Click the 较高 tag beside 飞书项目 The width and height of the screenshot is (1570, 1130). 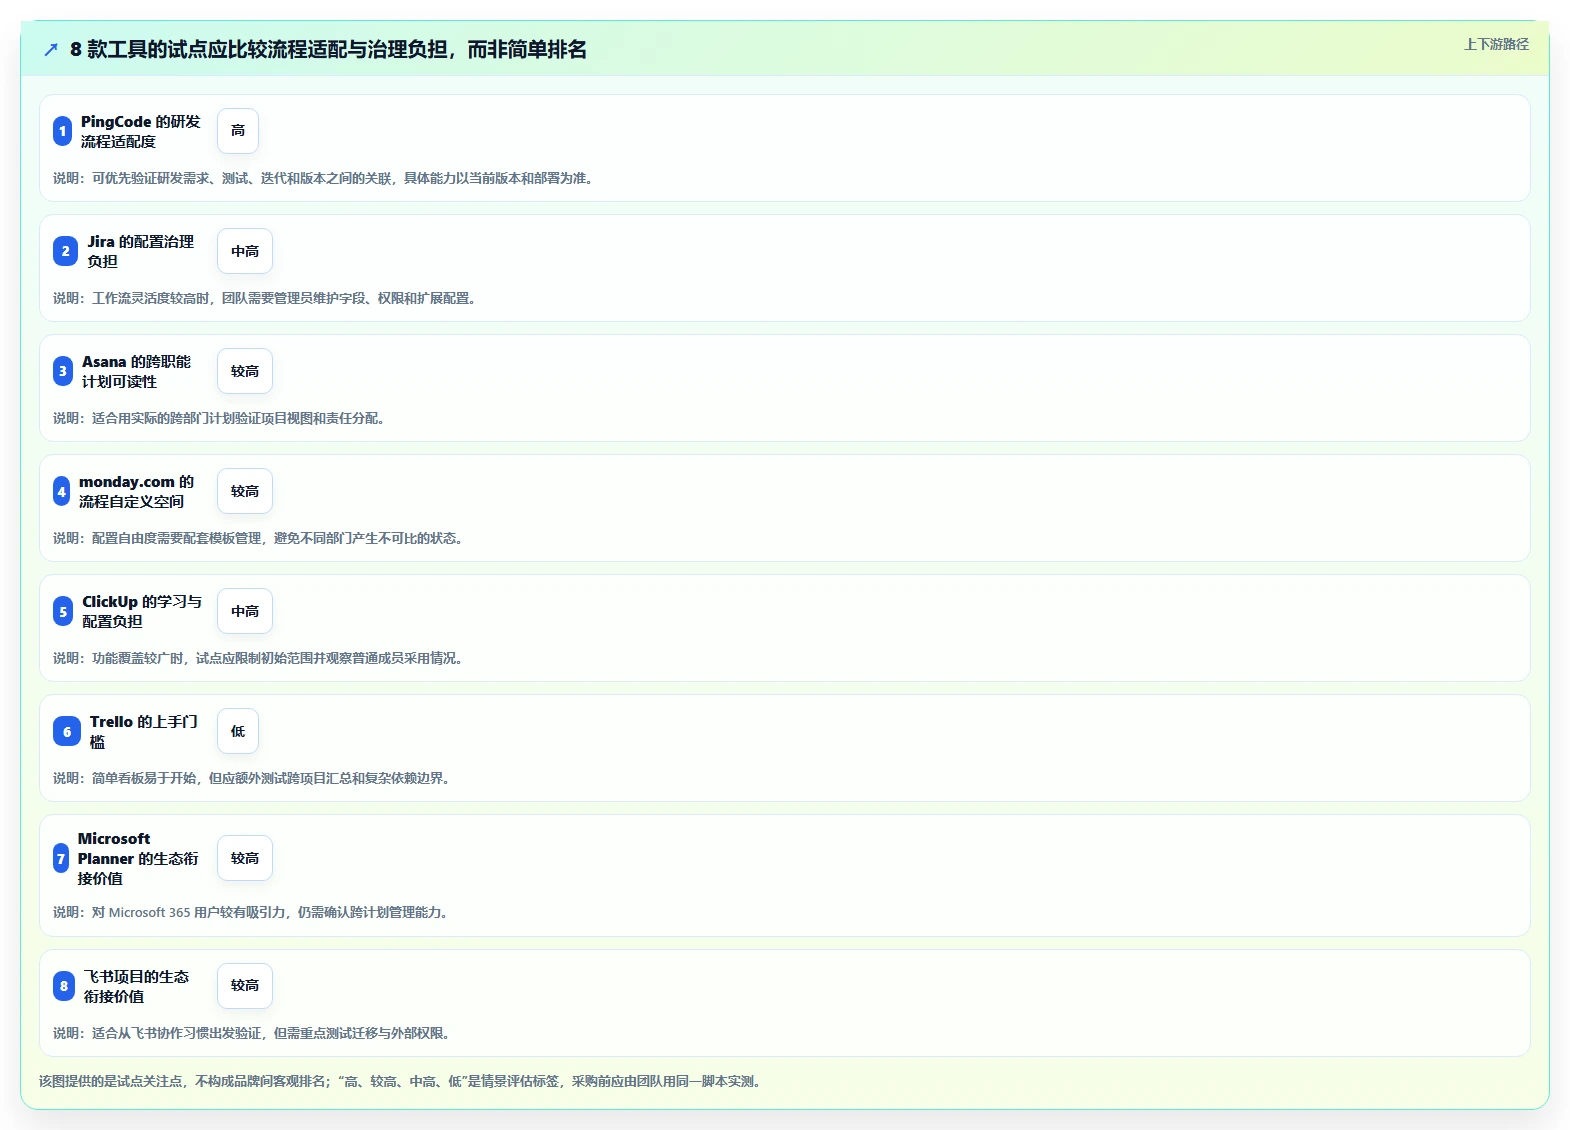point(245,985)
